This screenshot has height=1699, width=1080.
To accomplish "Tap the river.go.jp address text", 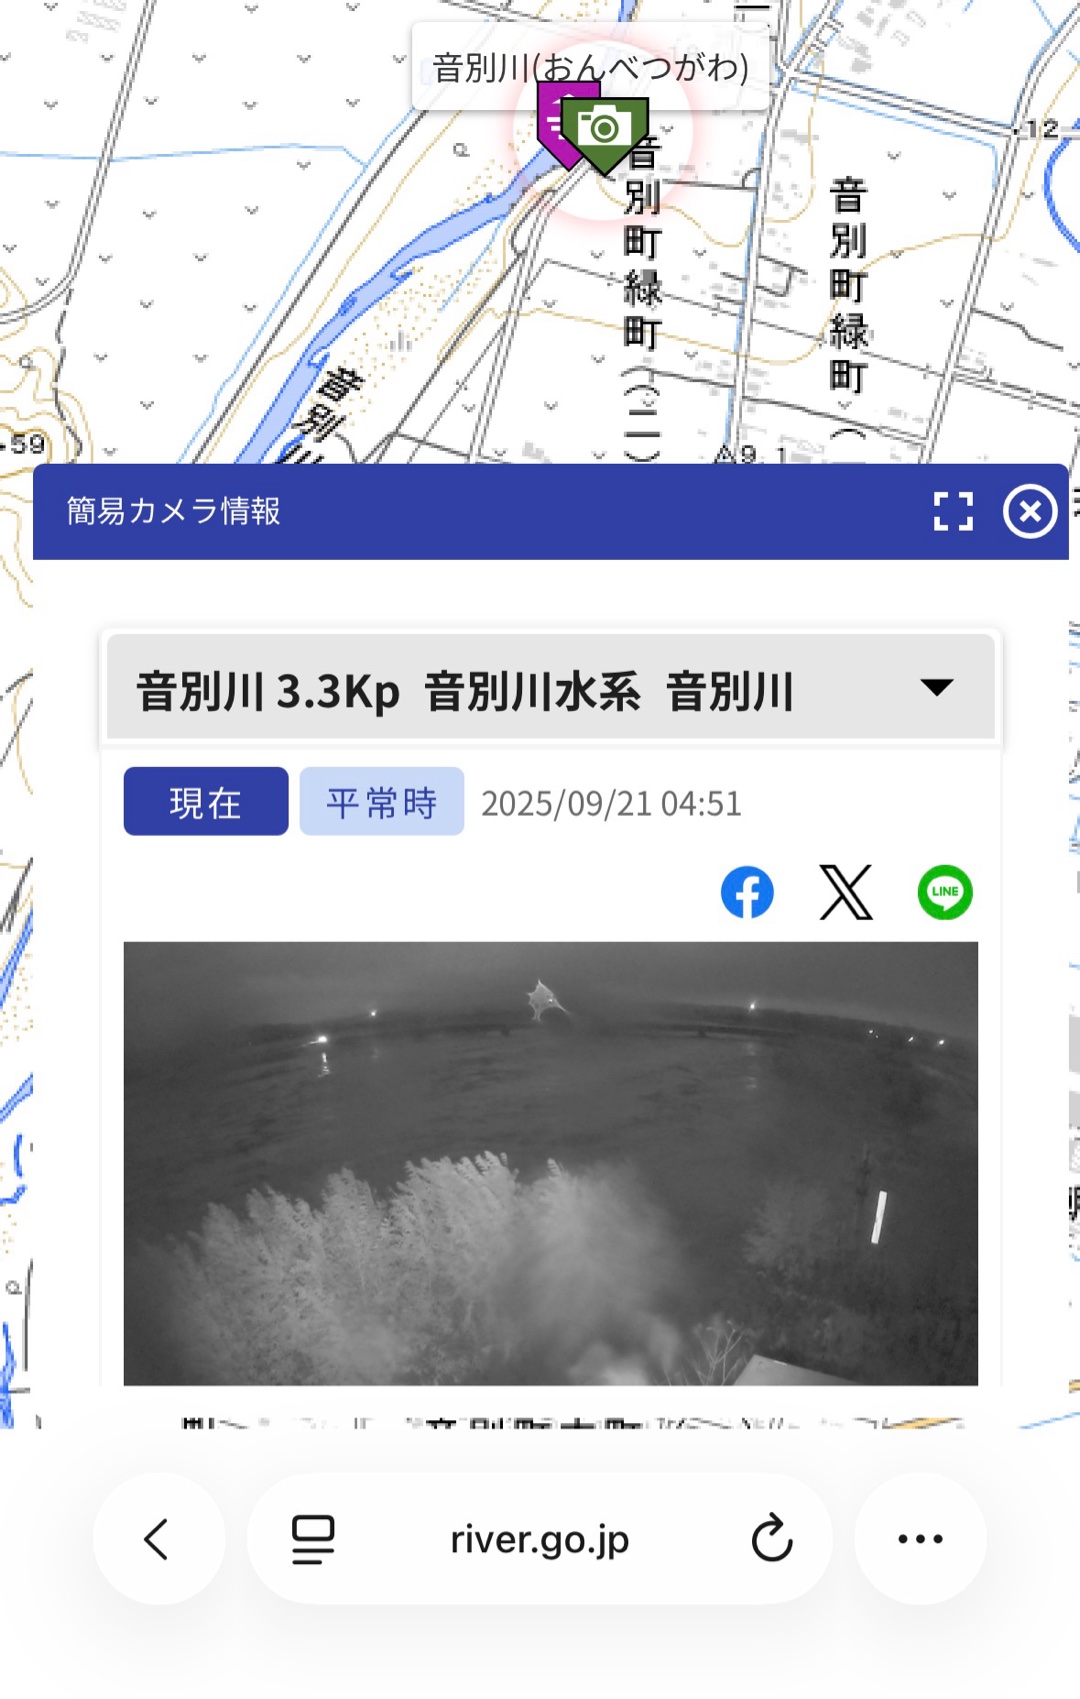I will (539, 1539).
